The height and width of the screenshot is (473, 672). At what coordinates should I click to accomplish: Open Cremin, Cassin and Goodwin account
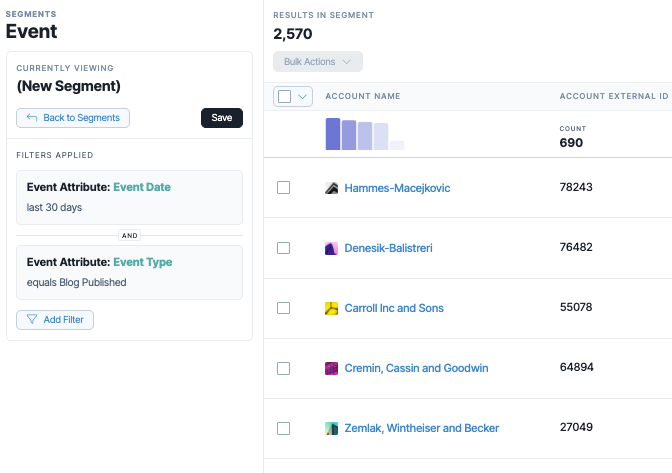[416, 368]
